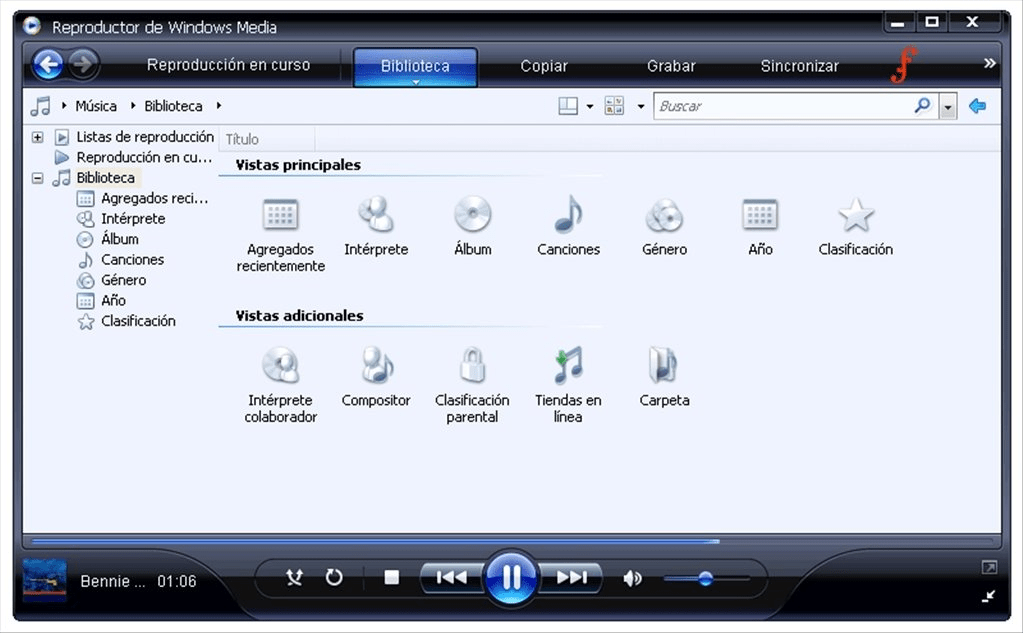The height and width of the screenshot is (633, 1023).
Task: Toggle shuffle playback mode
Action: pos(295,577)
